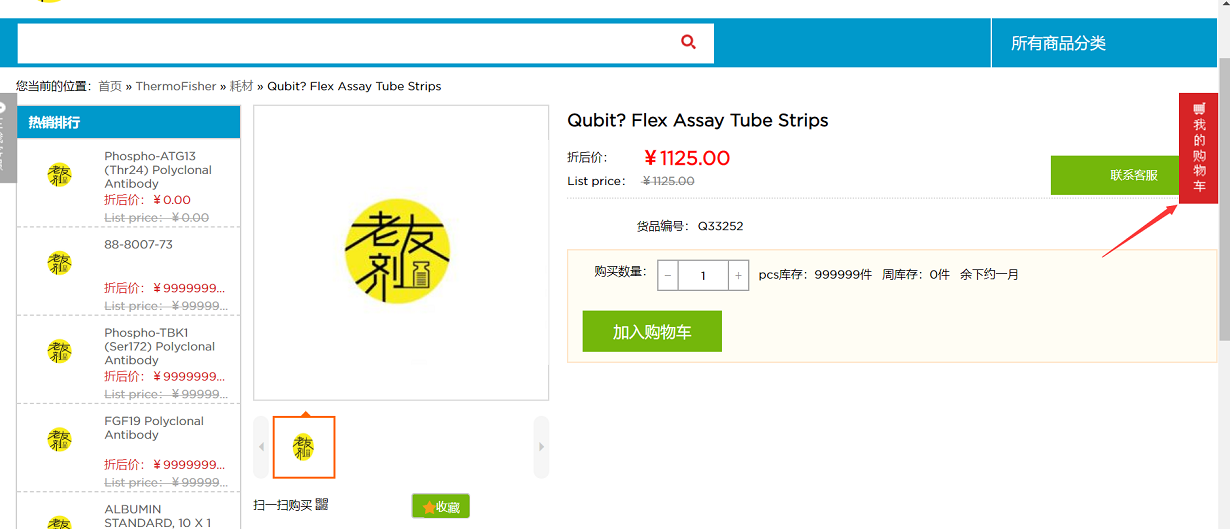Image resolution: width=1230 pixels, height=529 pixels.
Task: Show previous thumbnail with left arrow
Action: tap(262, 447)
